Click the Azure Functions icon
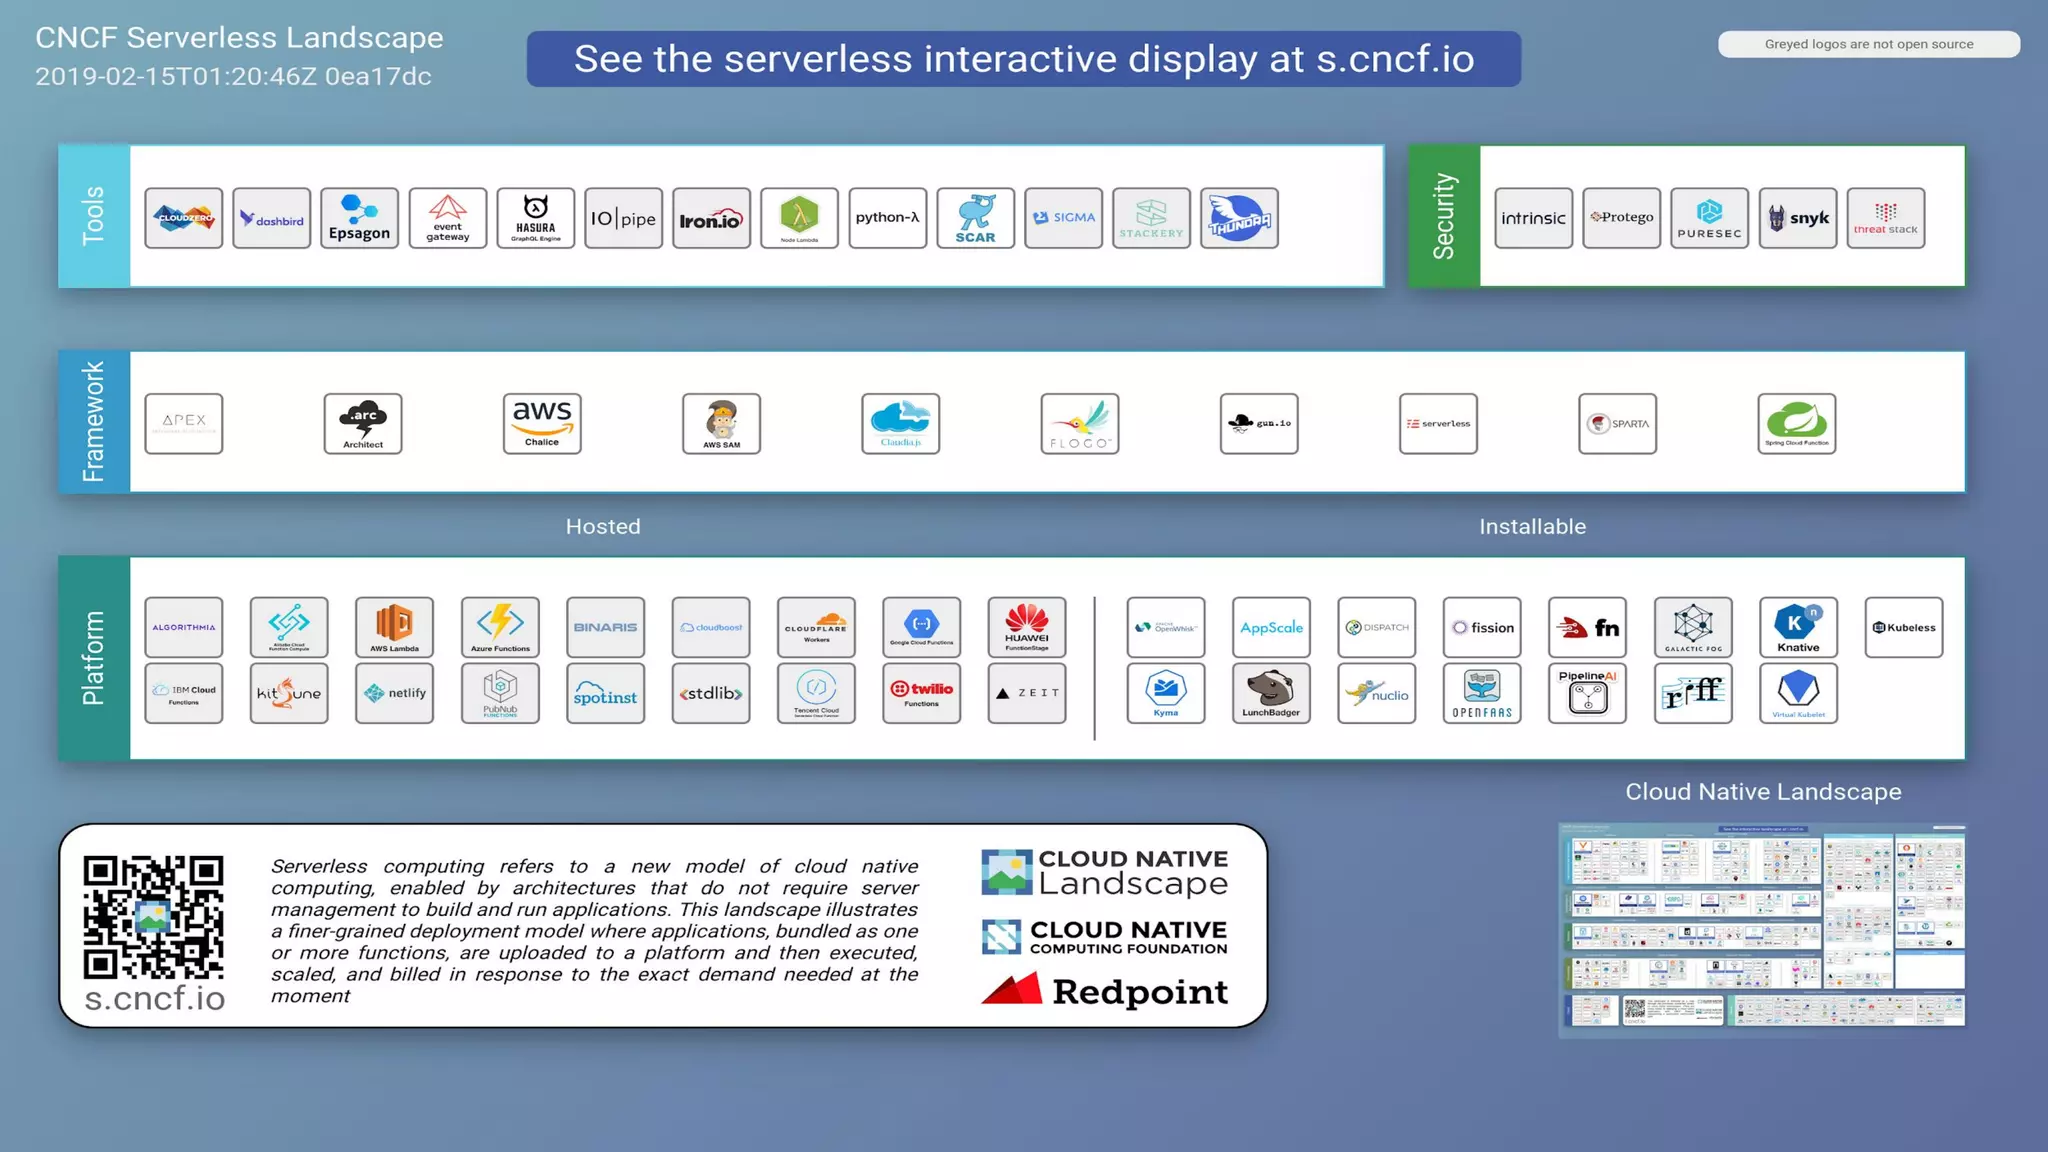This screenshot has width=2048, height=1152. (500, 627)
